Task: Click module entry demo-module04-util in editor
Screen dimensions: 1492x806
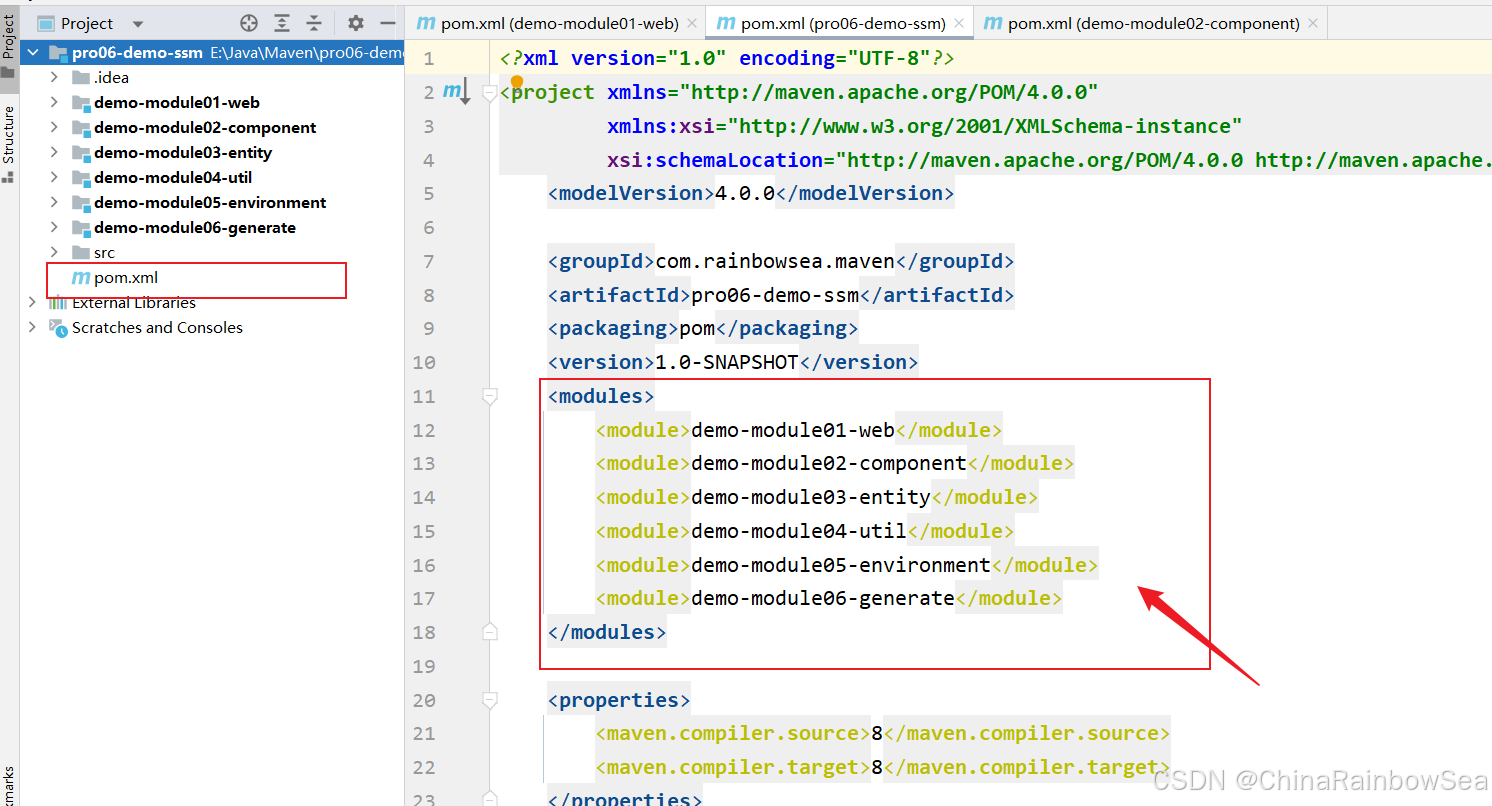Action: pos(799,531)
